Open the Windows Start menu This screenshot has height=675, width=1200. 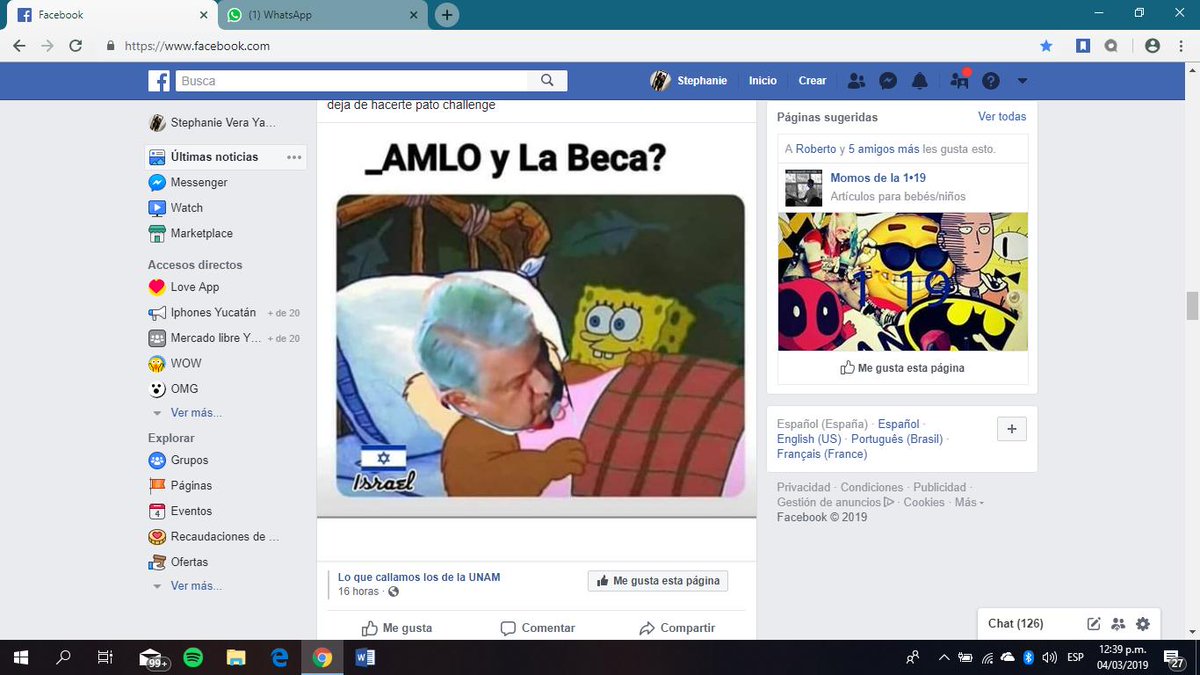20,658
